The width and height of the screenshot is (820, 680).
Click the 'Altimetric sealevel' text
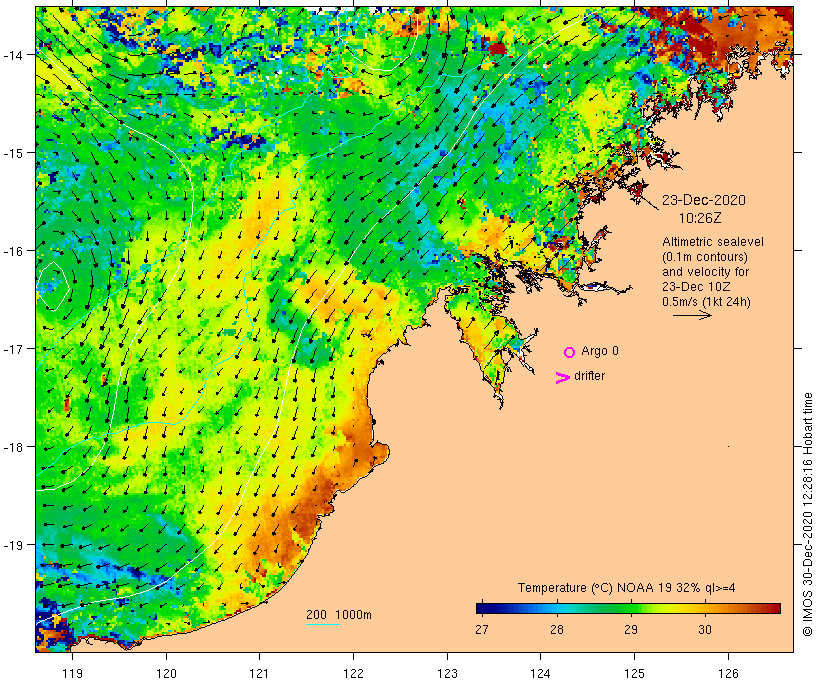(713, 242)
